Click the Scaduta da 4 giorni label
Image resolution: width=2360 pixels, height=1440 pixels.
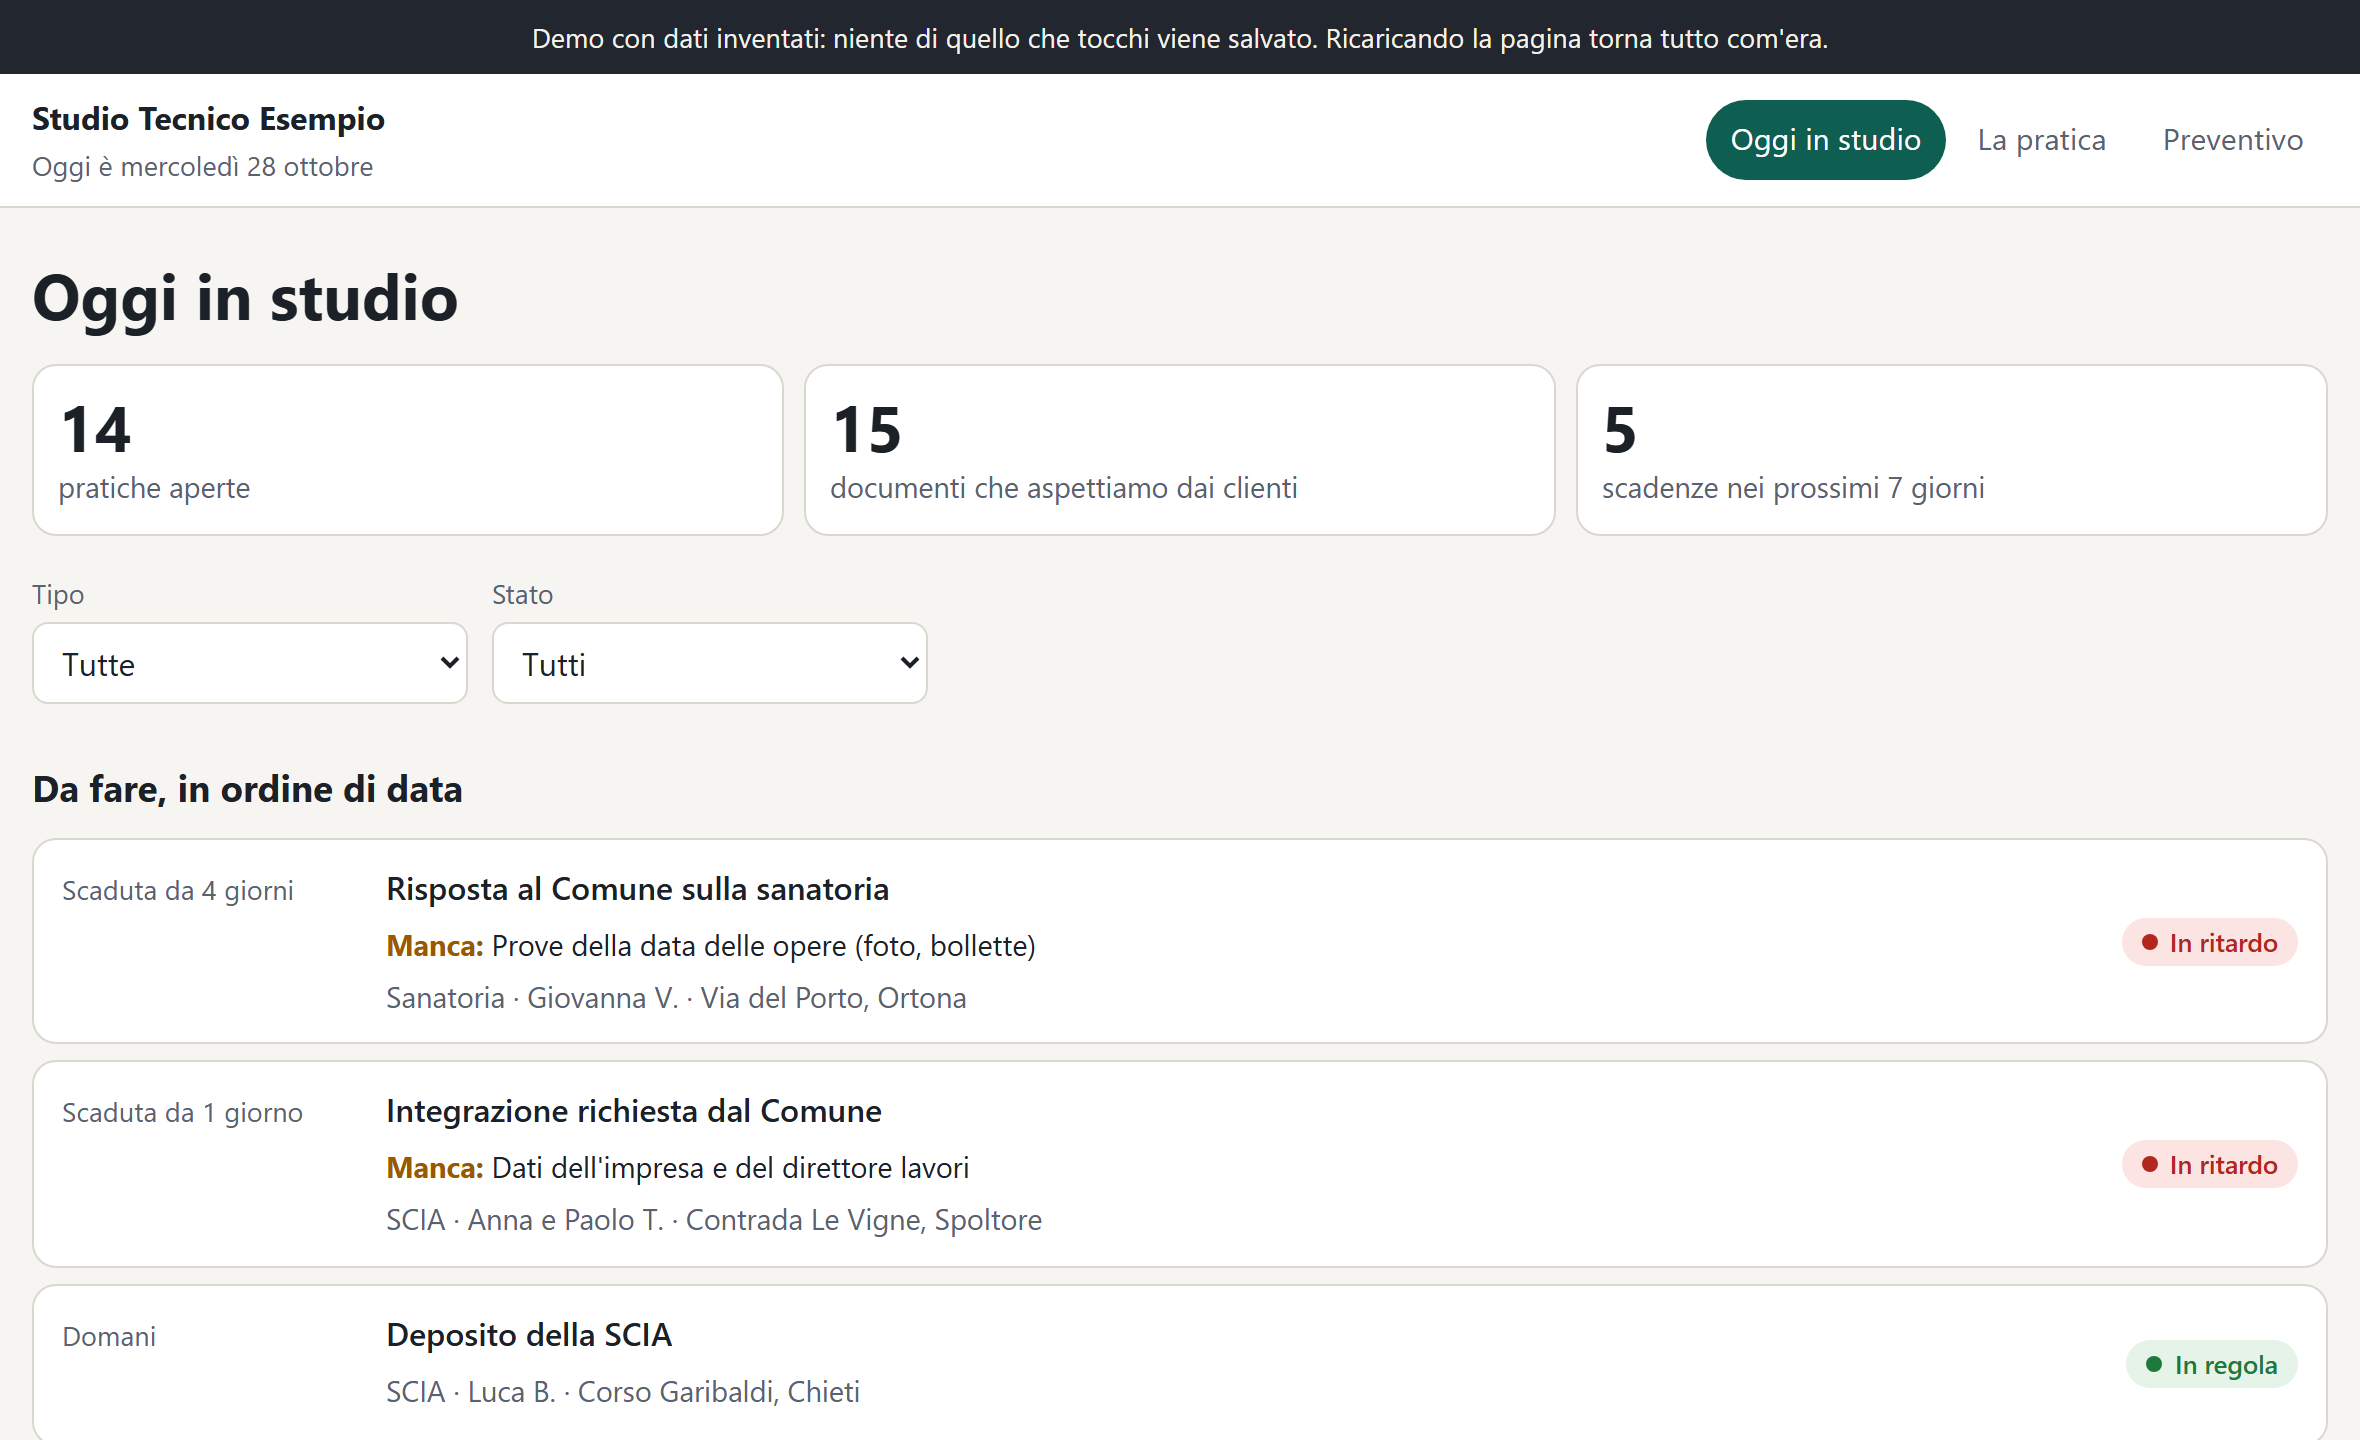(x=178, y=890)
